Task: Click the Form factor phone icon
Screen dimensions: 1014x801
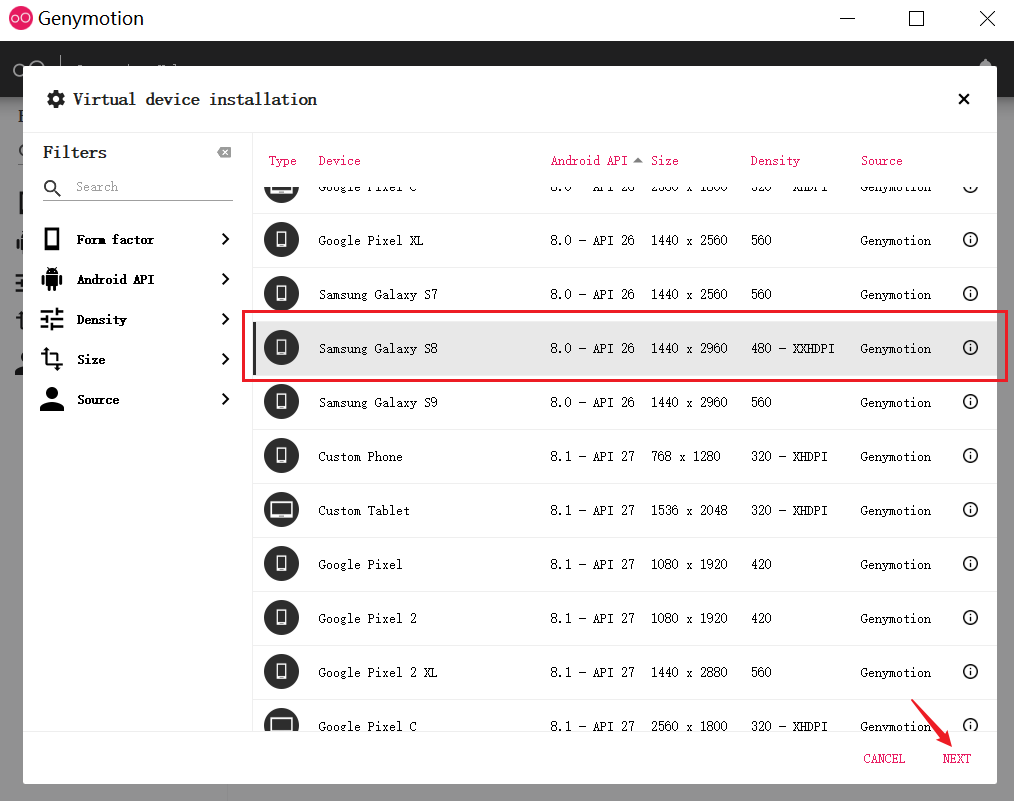Action: click(52, 239)
